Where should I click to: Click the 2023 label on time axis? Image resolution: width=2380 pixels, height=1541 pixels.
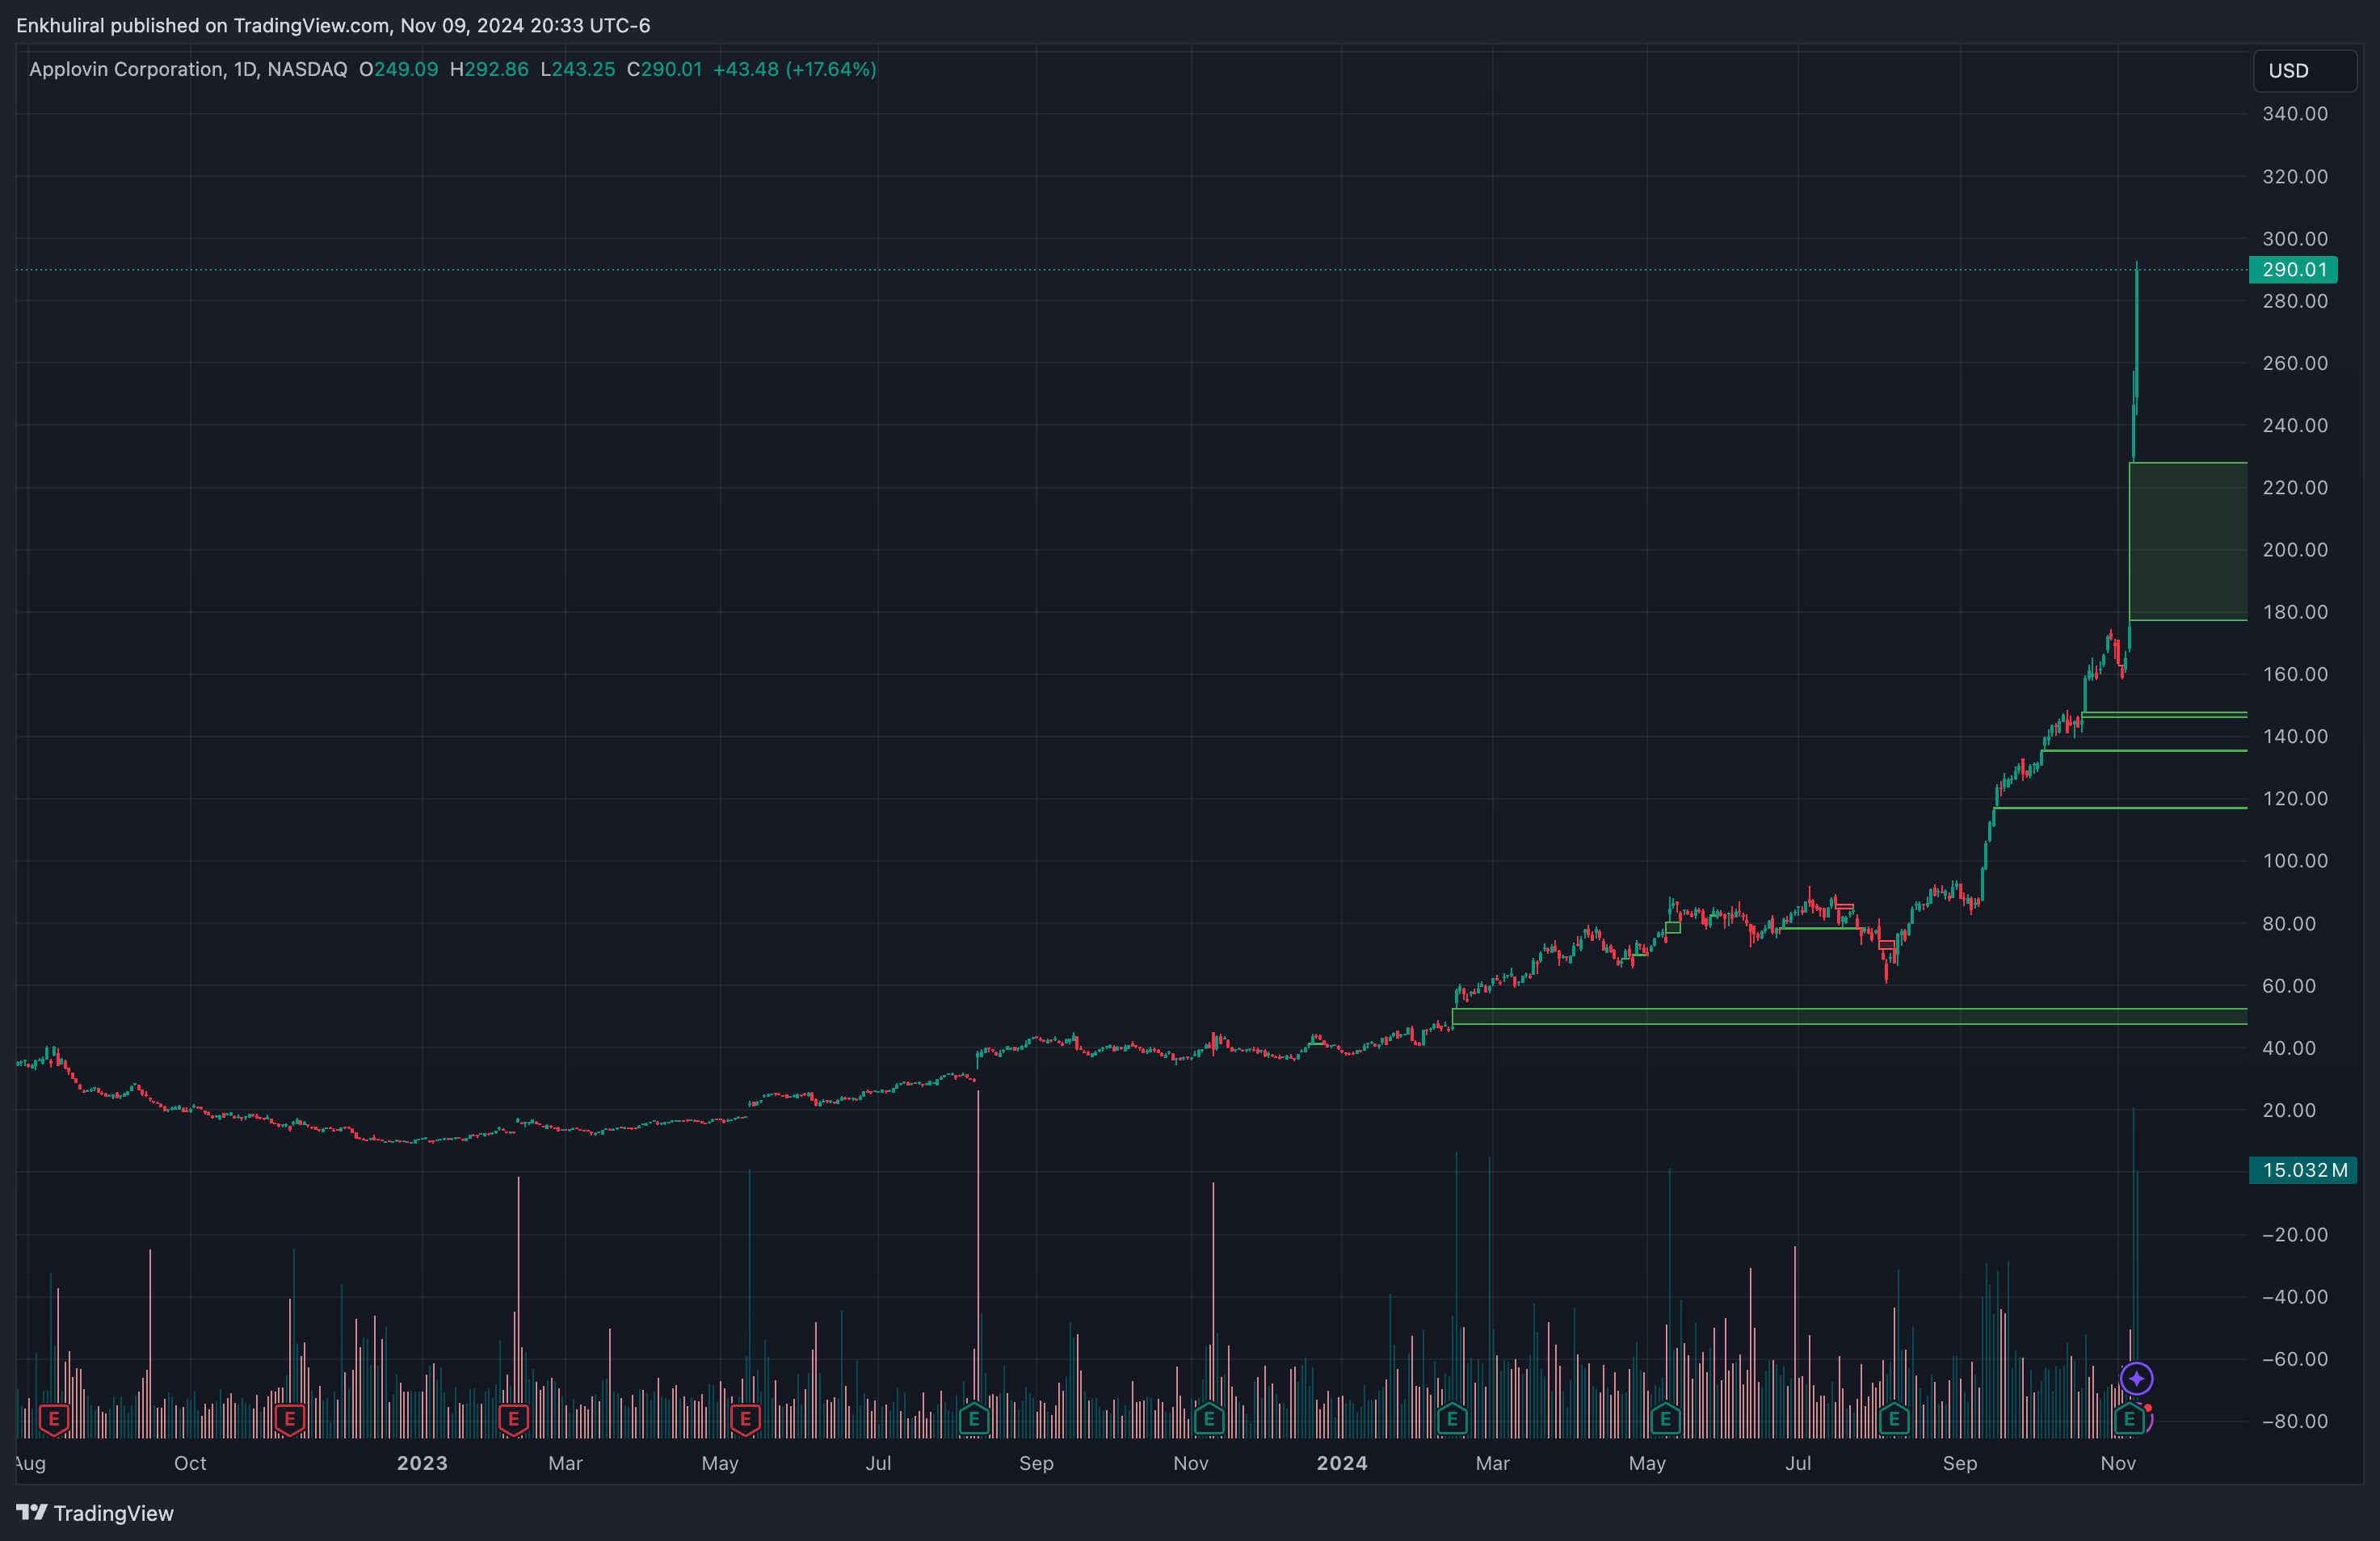click(422, 1463)
